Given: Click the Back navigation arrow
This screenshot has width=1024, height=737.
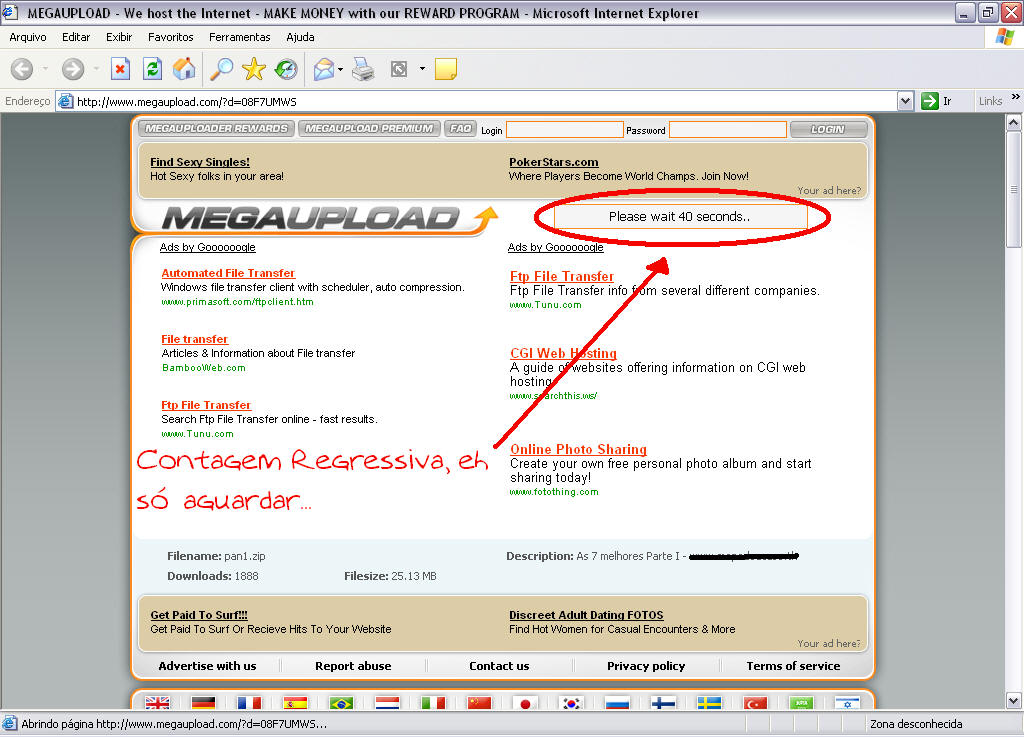Looking at the screenshot, I should pyautogui.click(x=22, y=69).
